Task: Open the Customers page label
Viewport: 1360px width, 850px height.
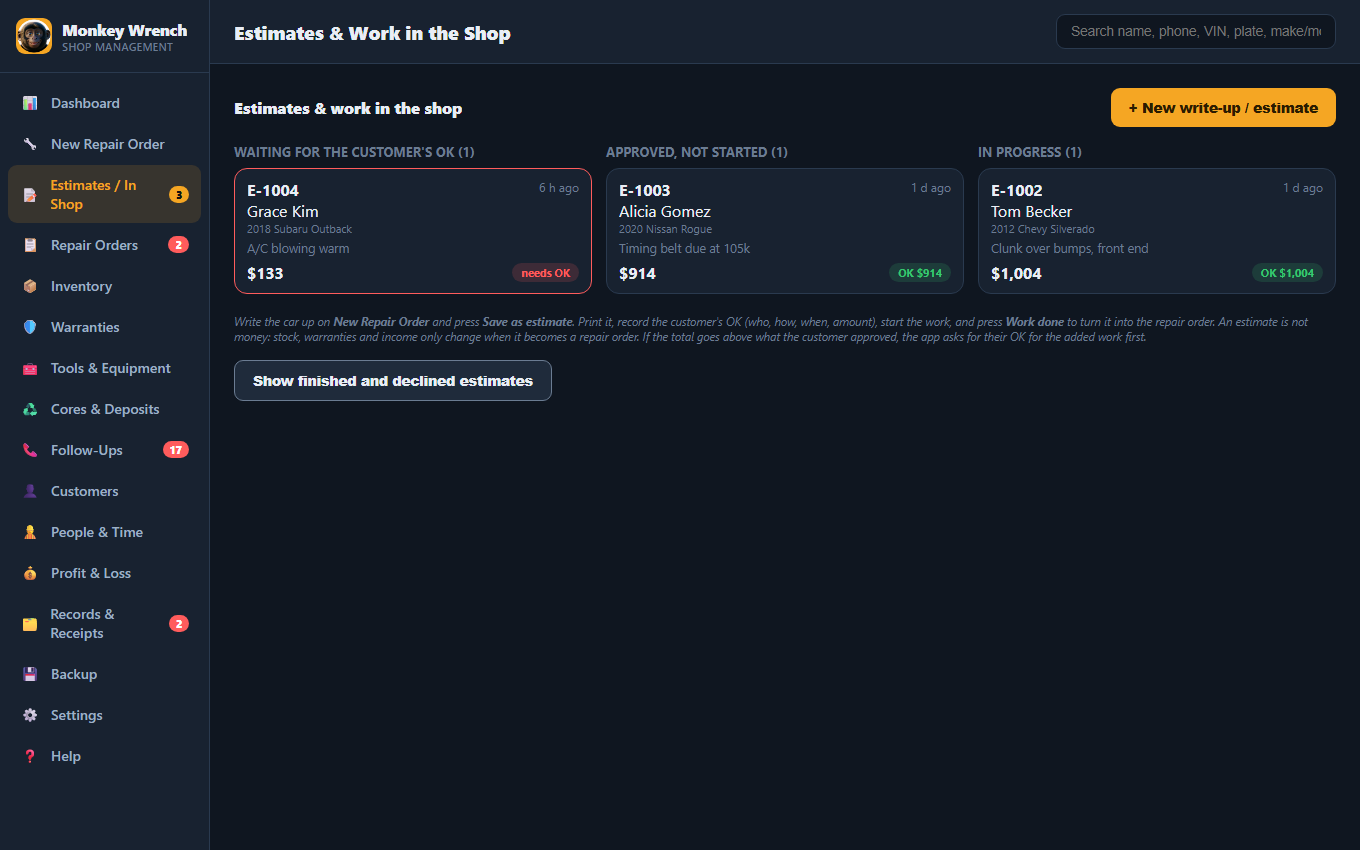Action: [84, 491]
